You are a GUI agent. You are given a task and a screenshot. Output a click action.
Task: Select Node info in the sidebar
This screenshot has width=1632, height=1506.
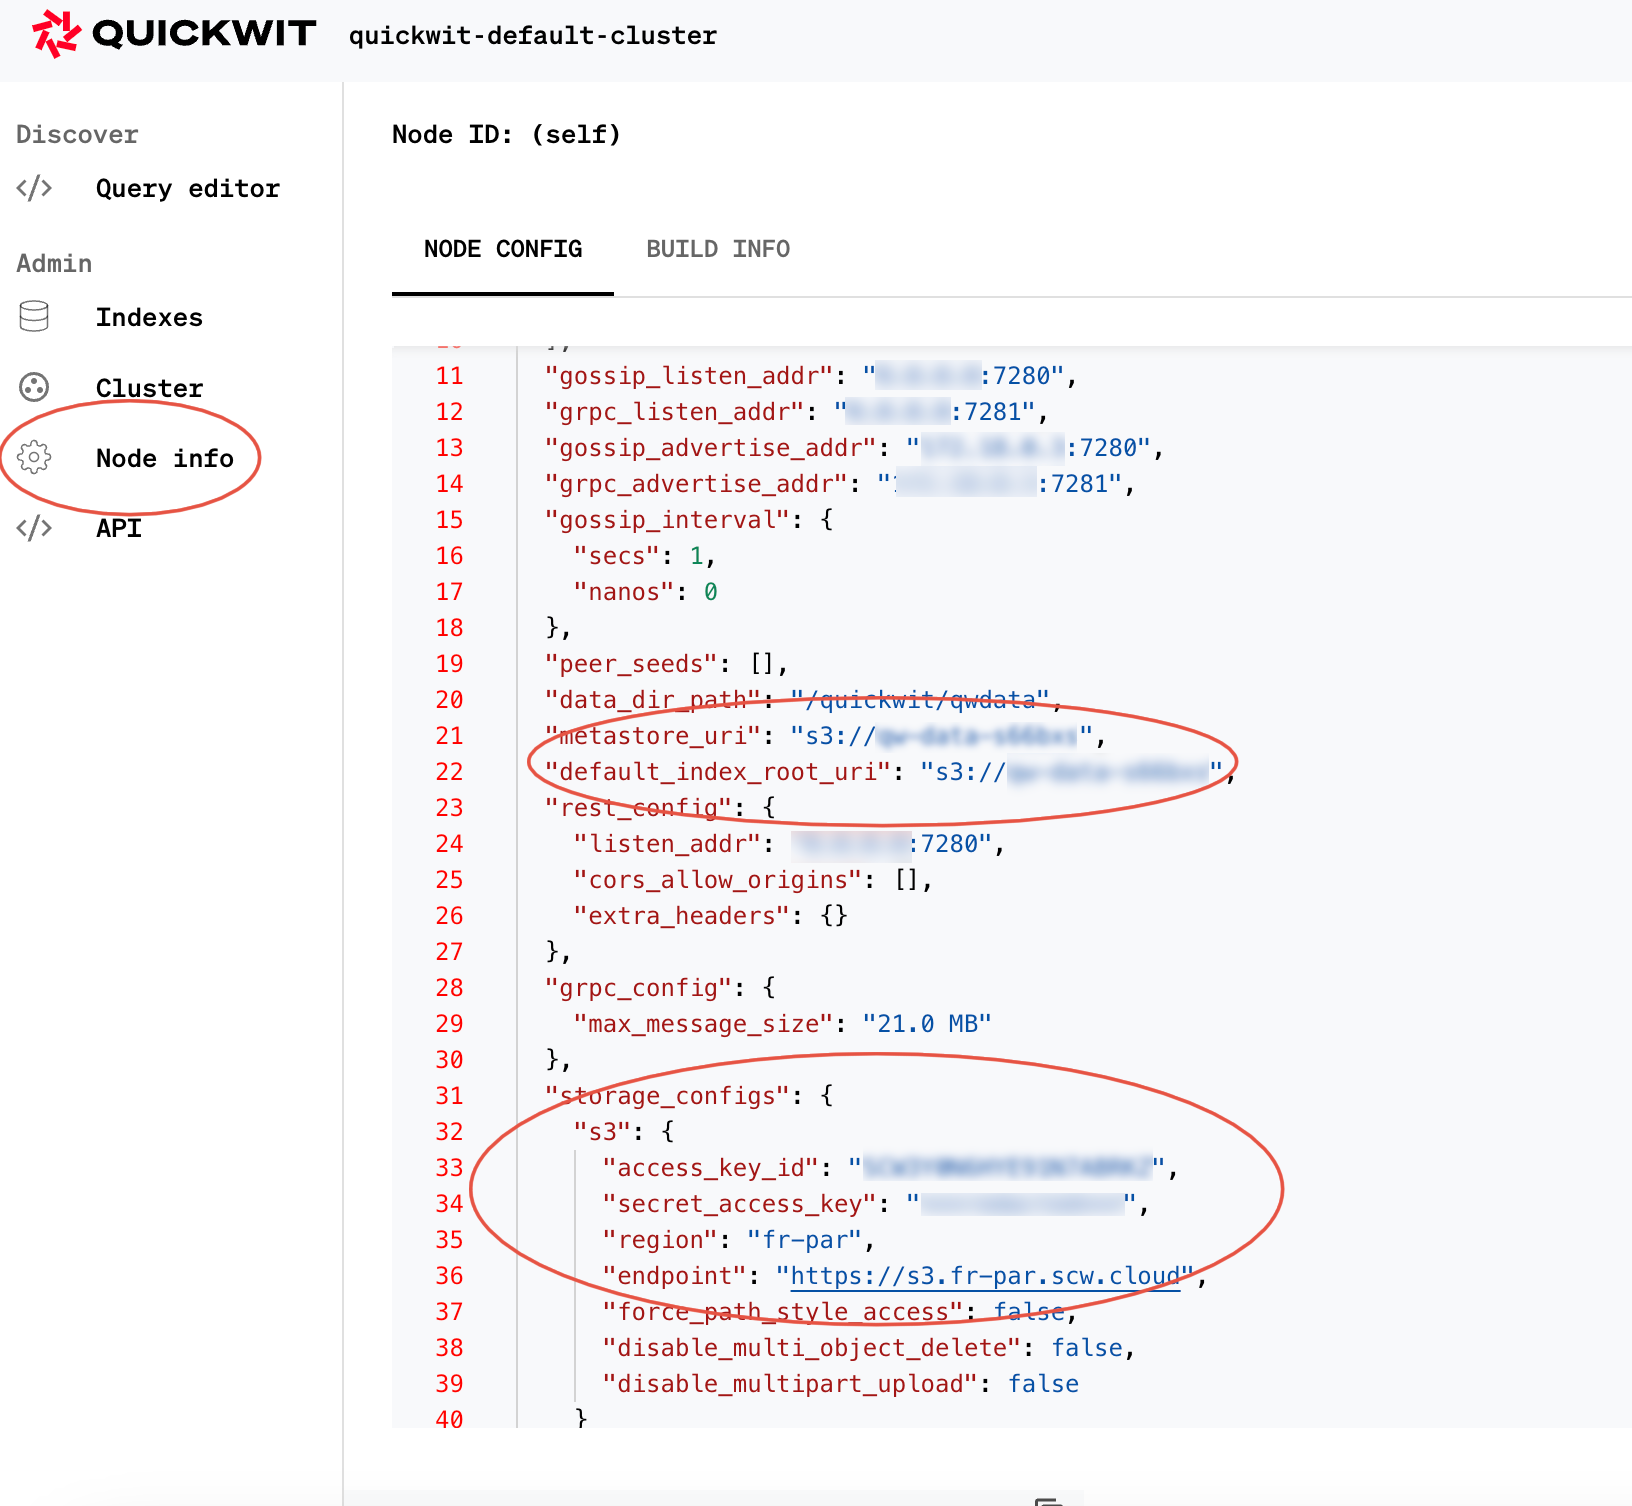click(165, 458)
